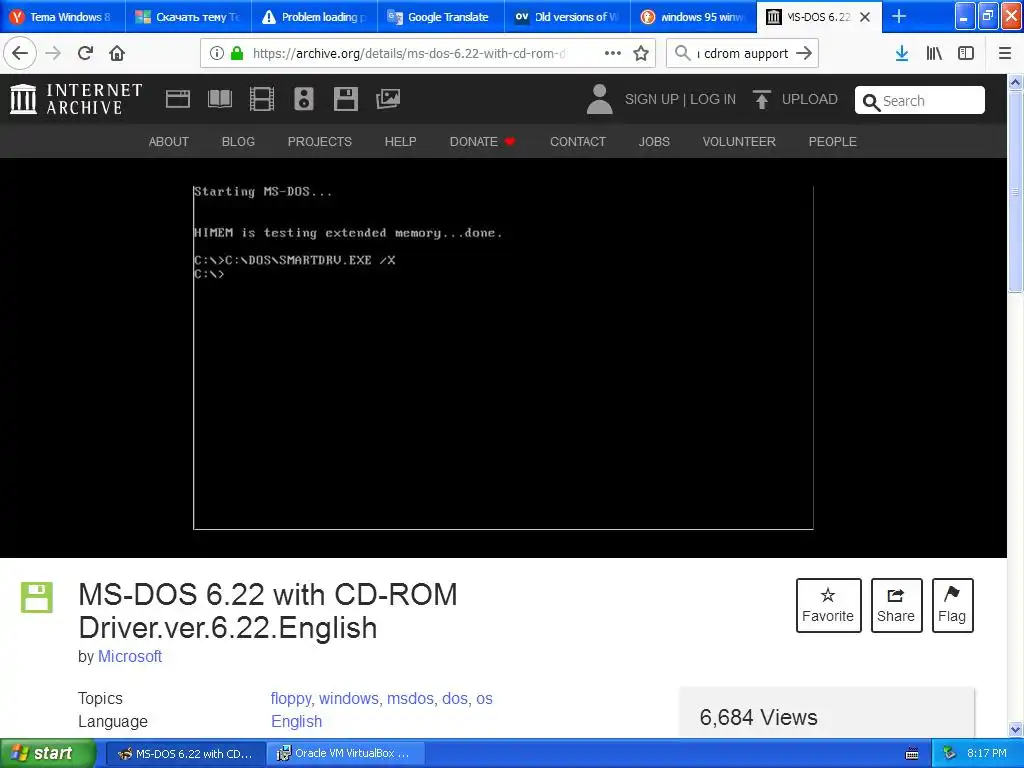Open the HELP navigation item
Viewport: 1024px width, 768px height.
(400, 142)
